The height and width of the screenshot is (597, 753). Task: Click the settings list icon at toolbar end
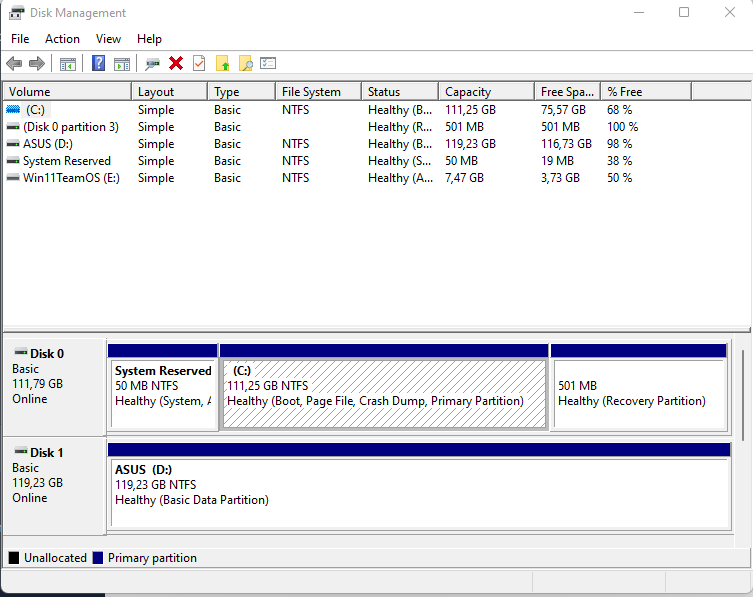point(268,64)
